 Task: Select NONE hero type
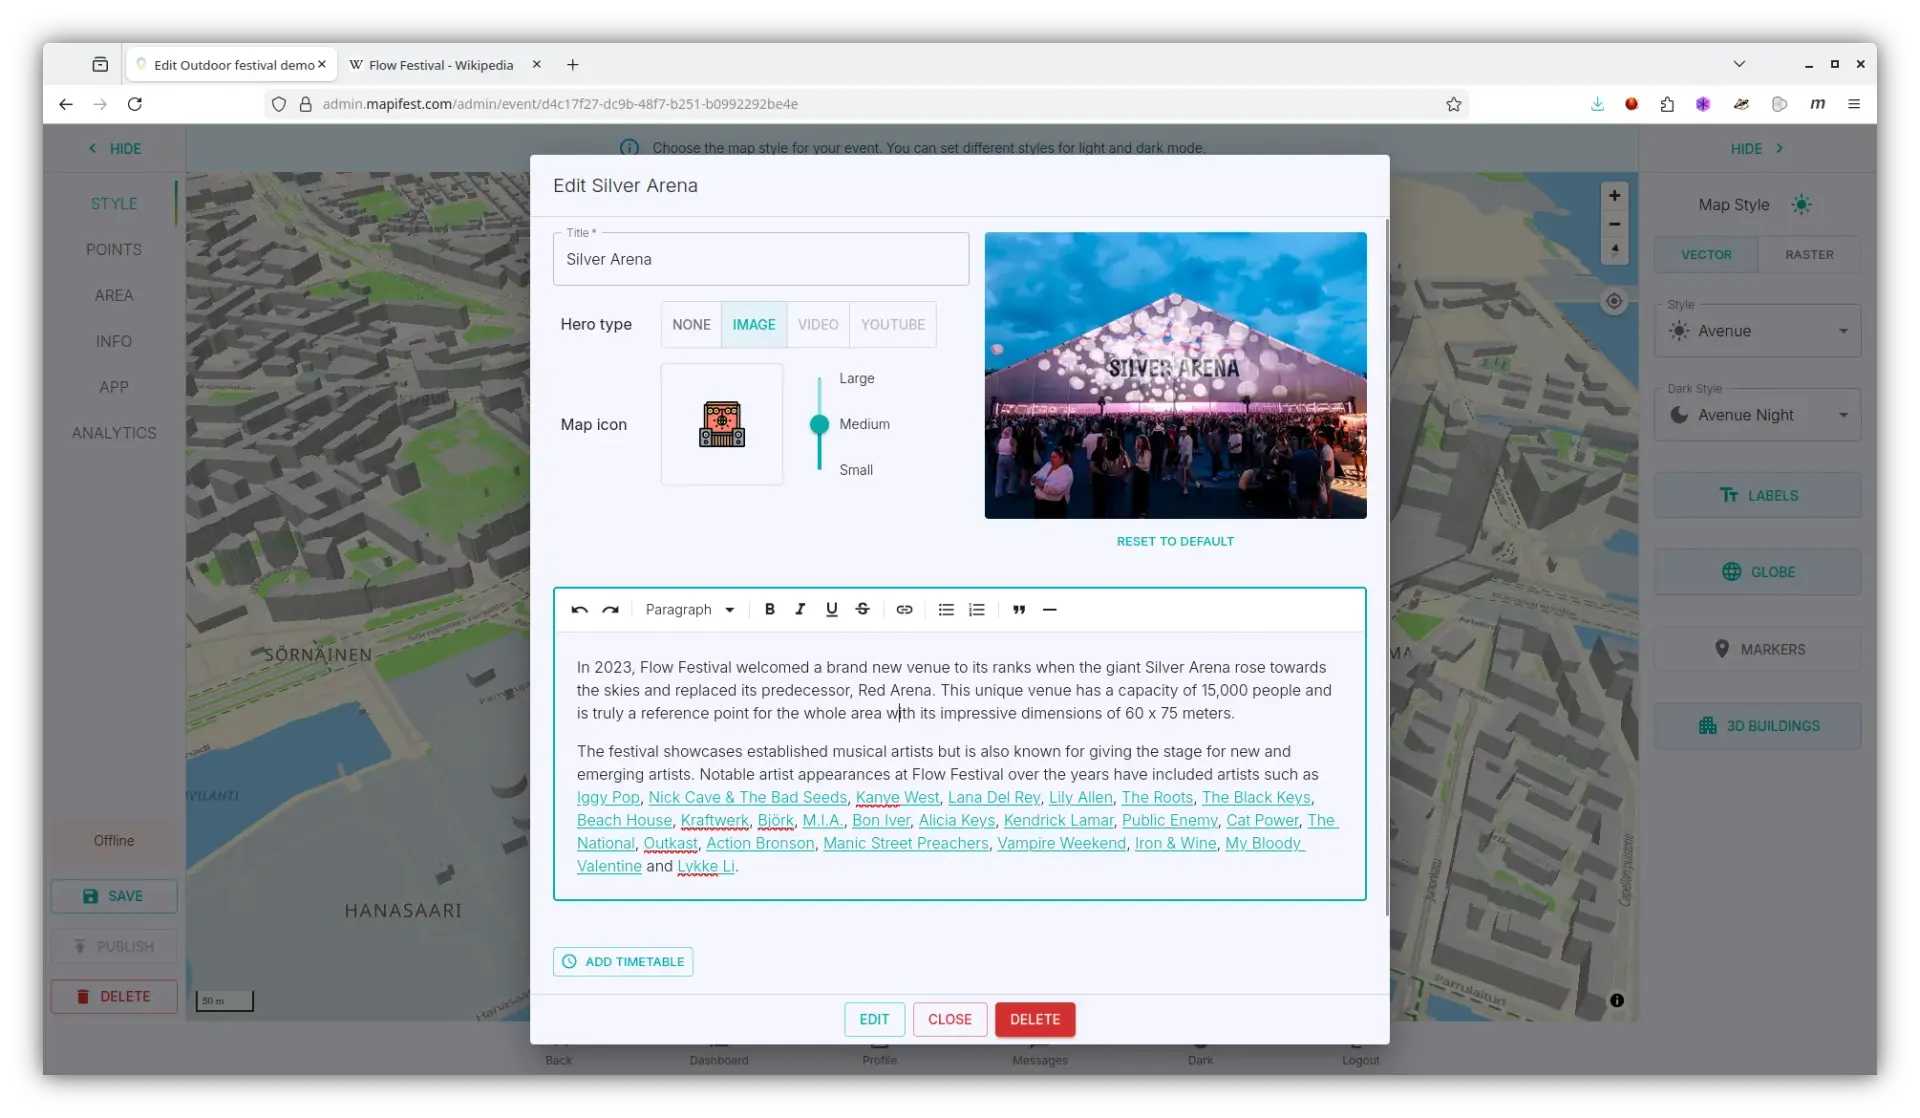(691, 324)
